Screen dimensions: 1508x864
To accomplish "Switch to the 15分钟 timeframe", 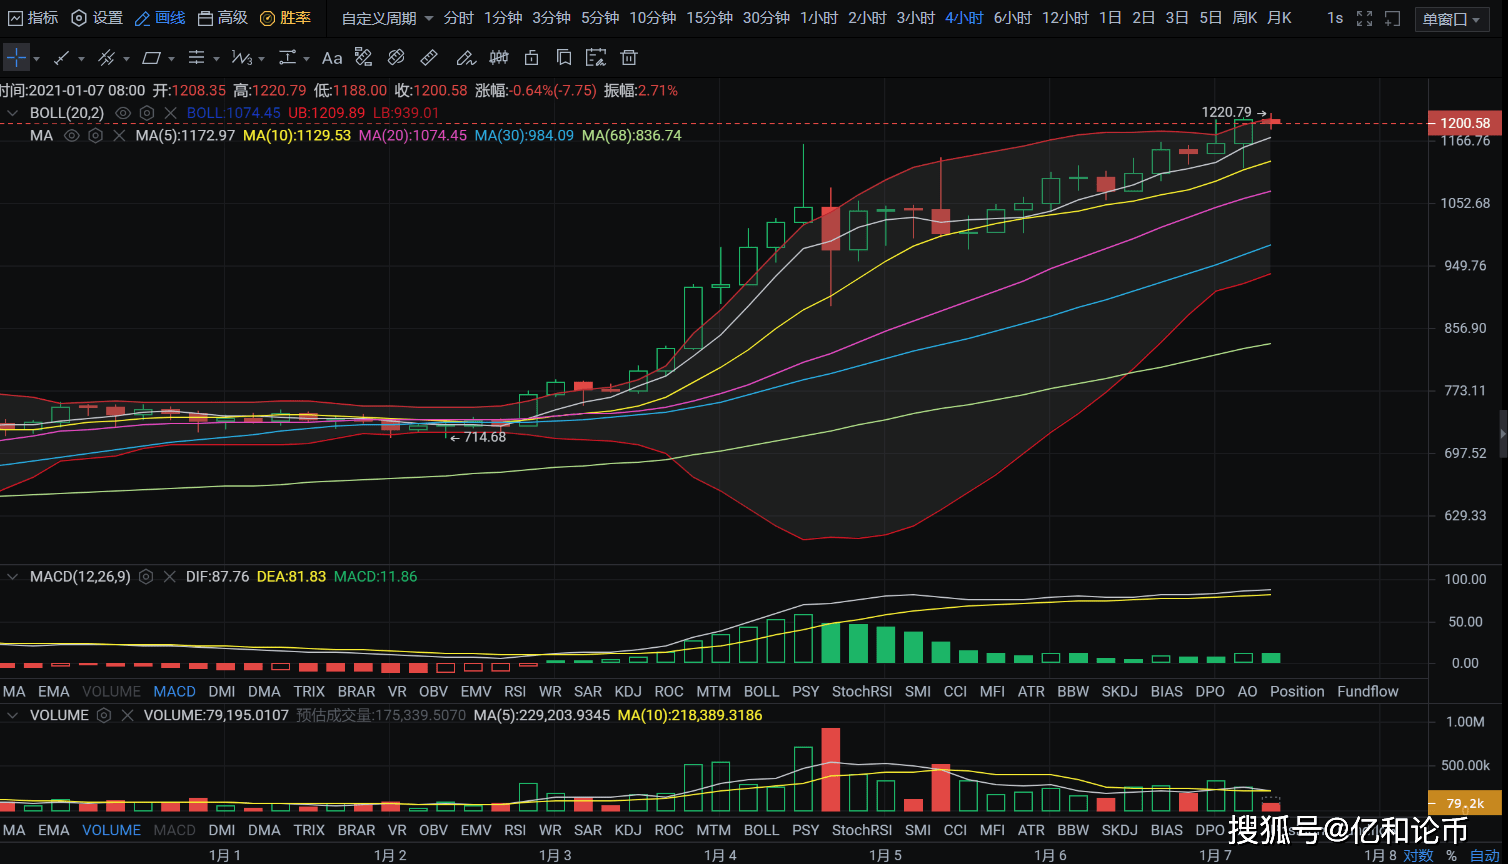I will (709, 18).
